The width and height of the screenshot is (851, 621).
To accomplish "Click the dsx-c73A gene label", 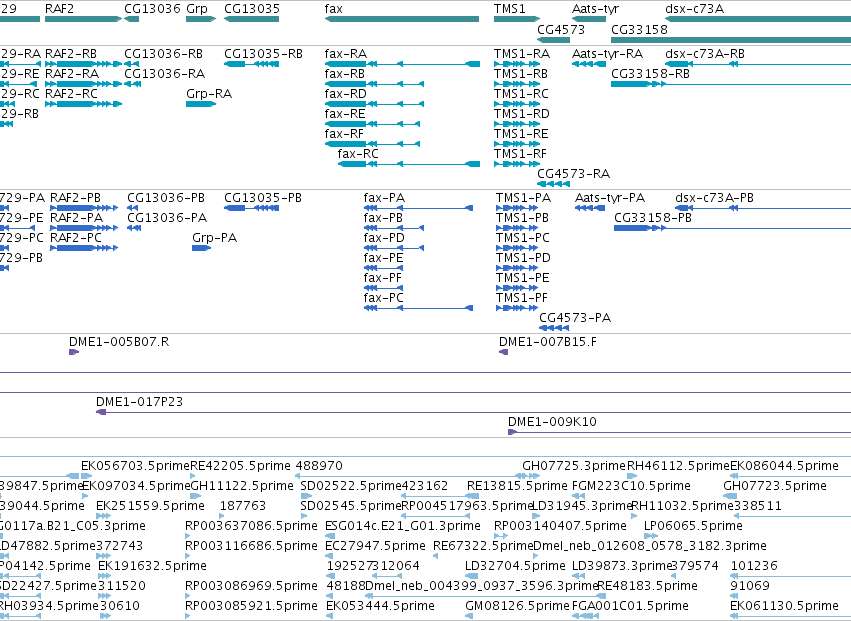I will coord(694,9).
